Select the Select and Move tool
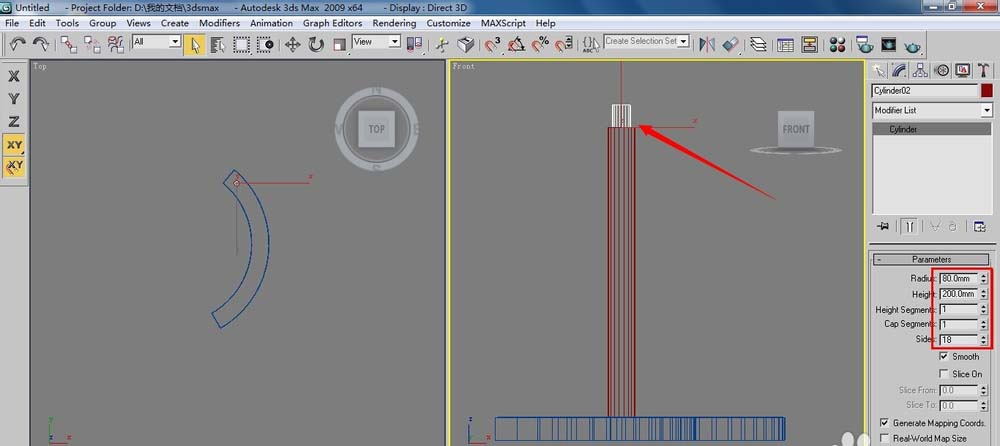Image resolution: width=1000 pixels, height=446 pixels. [x=293, y=44]
